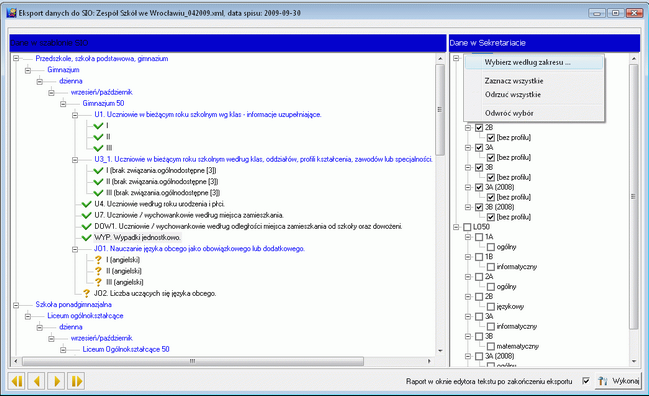Viewport: 649px width, 396px height.
Task: Collapse the U3_1 Uczniowie node
Action: pos(75,159)
